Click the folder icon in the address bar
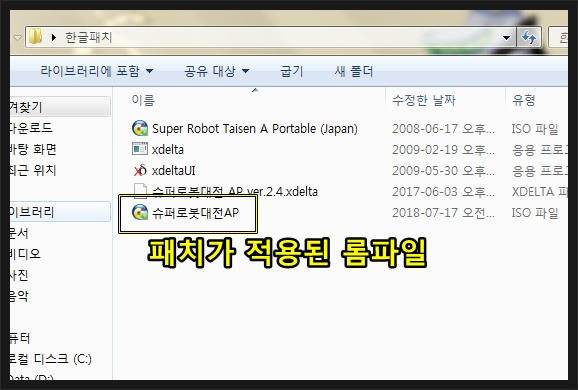 35,36
